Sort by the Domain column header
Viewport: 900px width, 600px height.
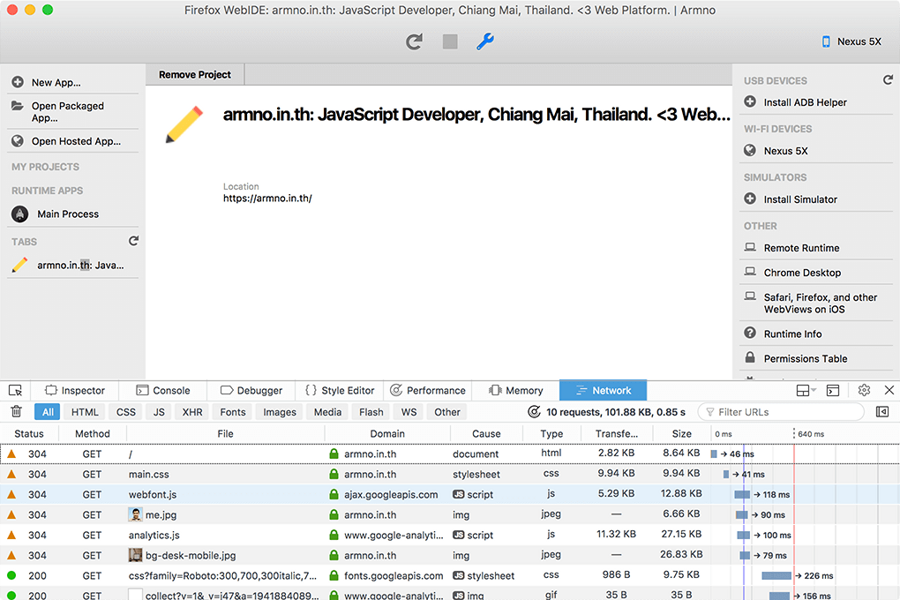pyautogui.click(x=387, y=433)
